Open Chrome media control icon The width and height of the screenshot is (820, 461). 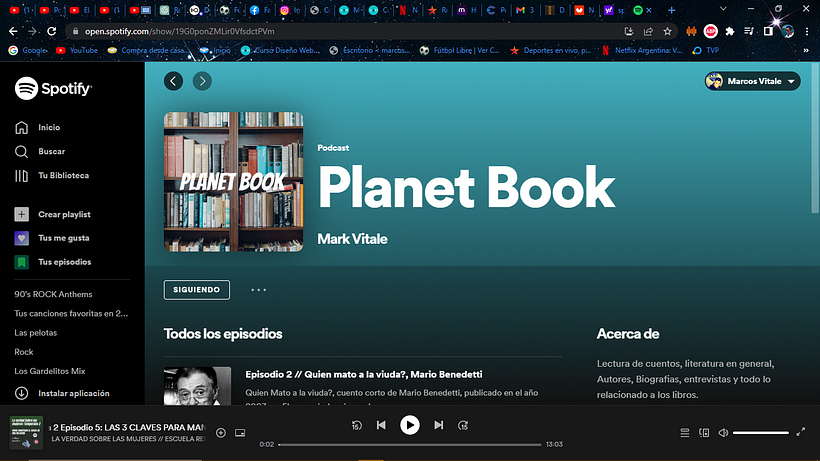(749, 31)
